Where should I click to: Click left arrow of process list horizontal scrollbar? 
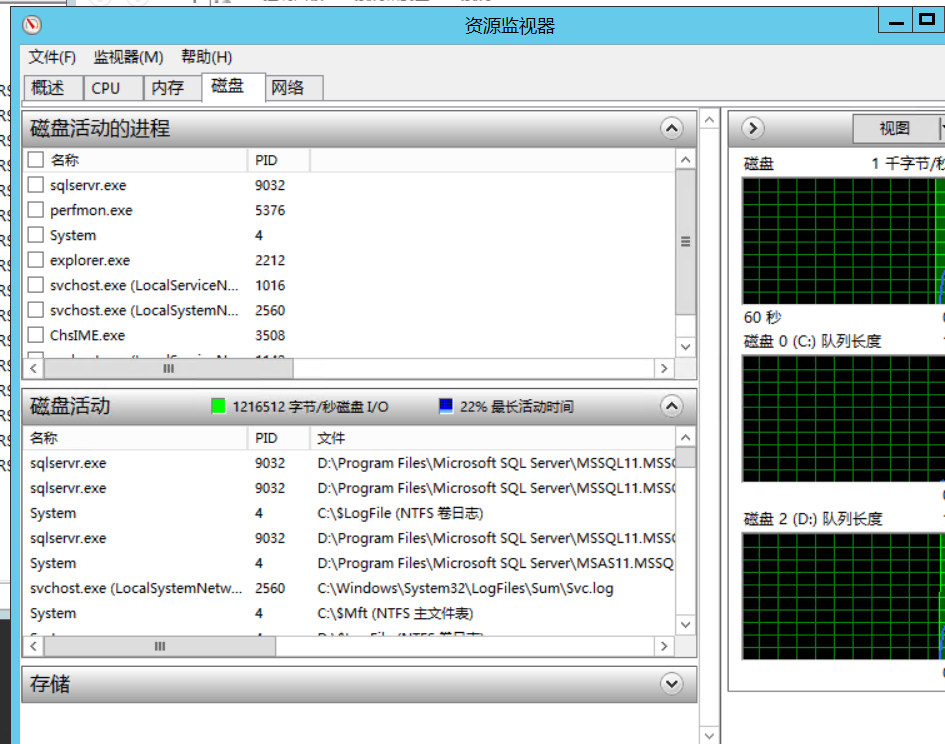34,368
